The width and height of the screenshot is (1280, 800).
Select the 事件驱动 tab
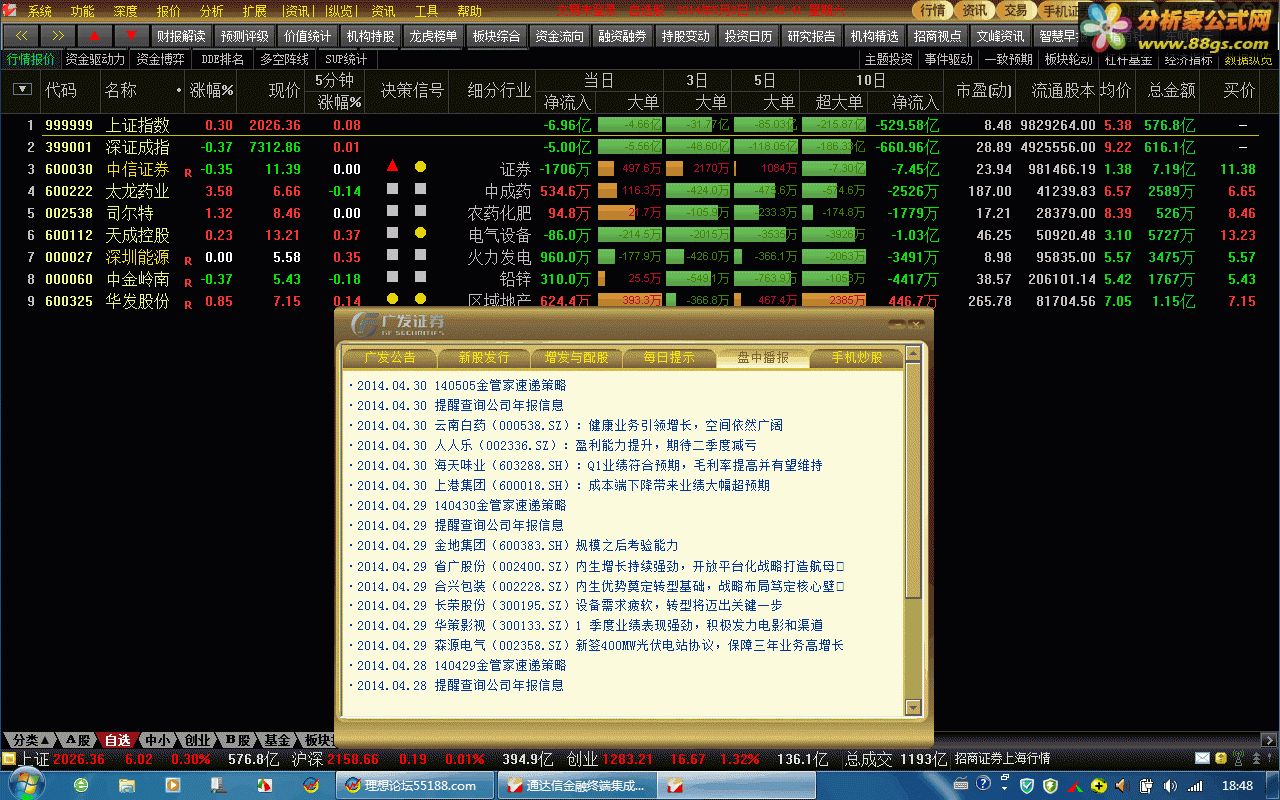click(x=948, y=59)
